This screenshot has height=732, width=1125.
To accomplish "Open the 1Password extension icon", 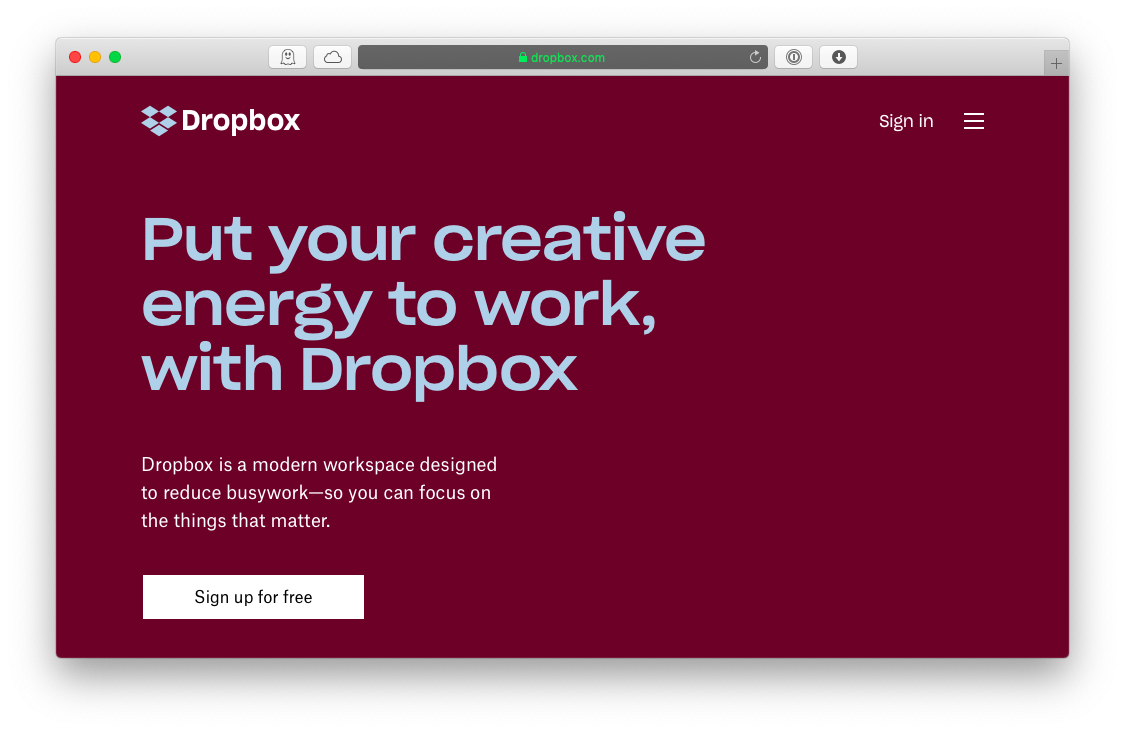I will coord(794,57).
